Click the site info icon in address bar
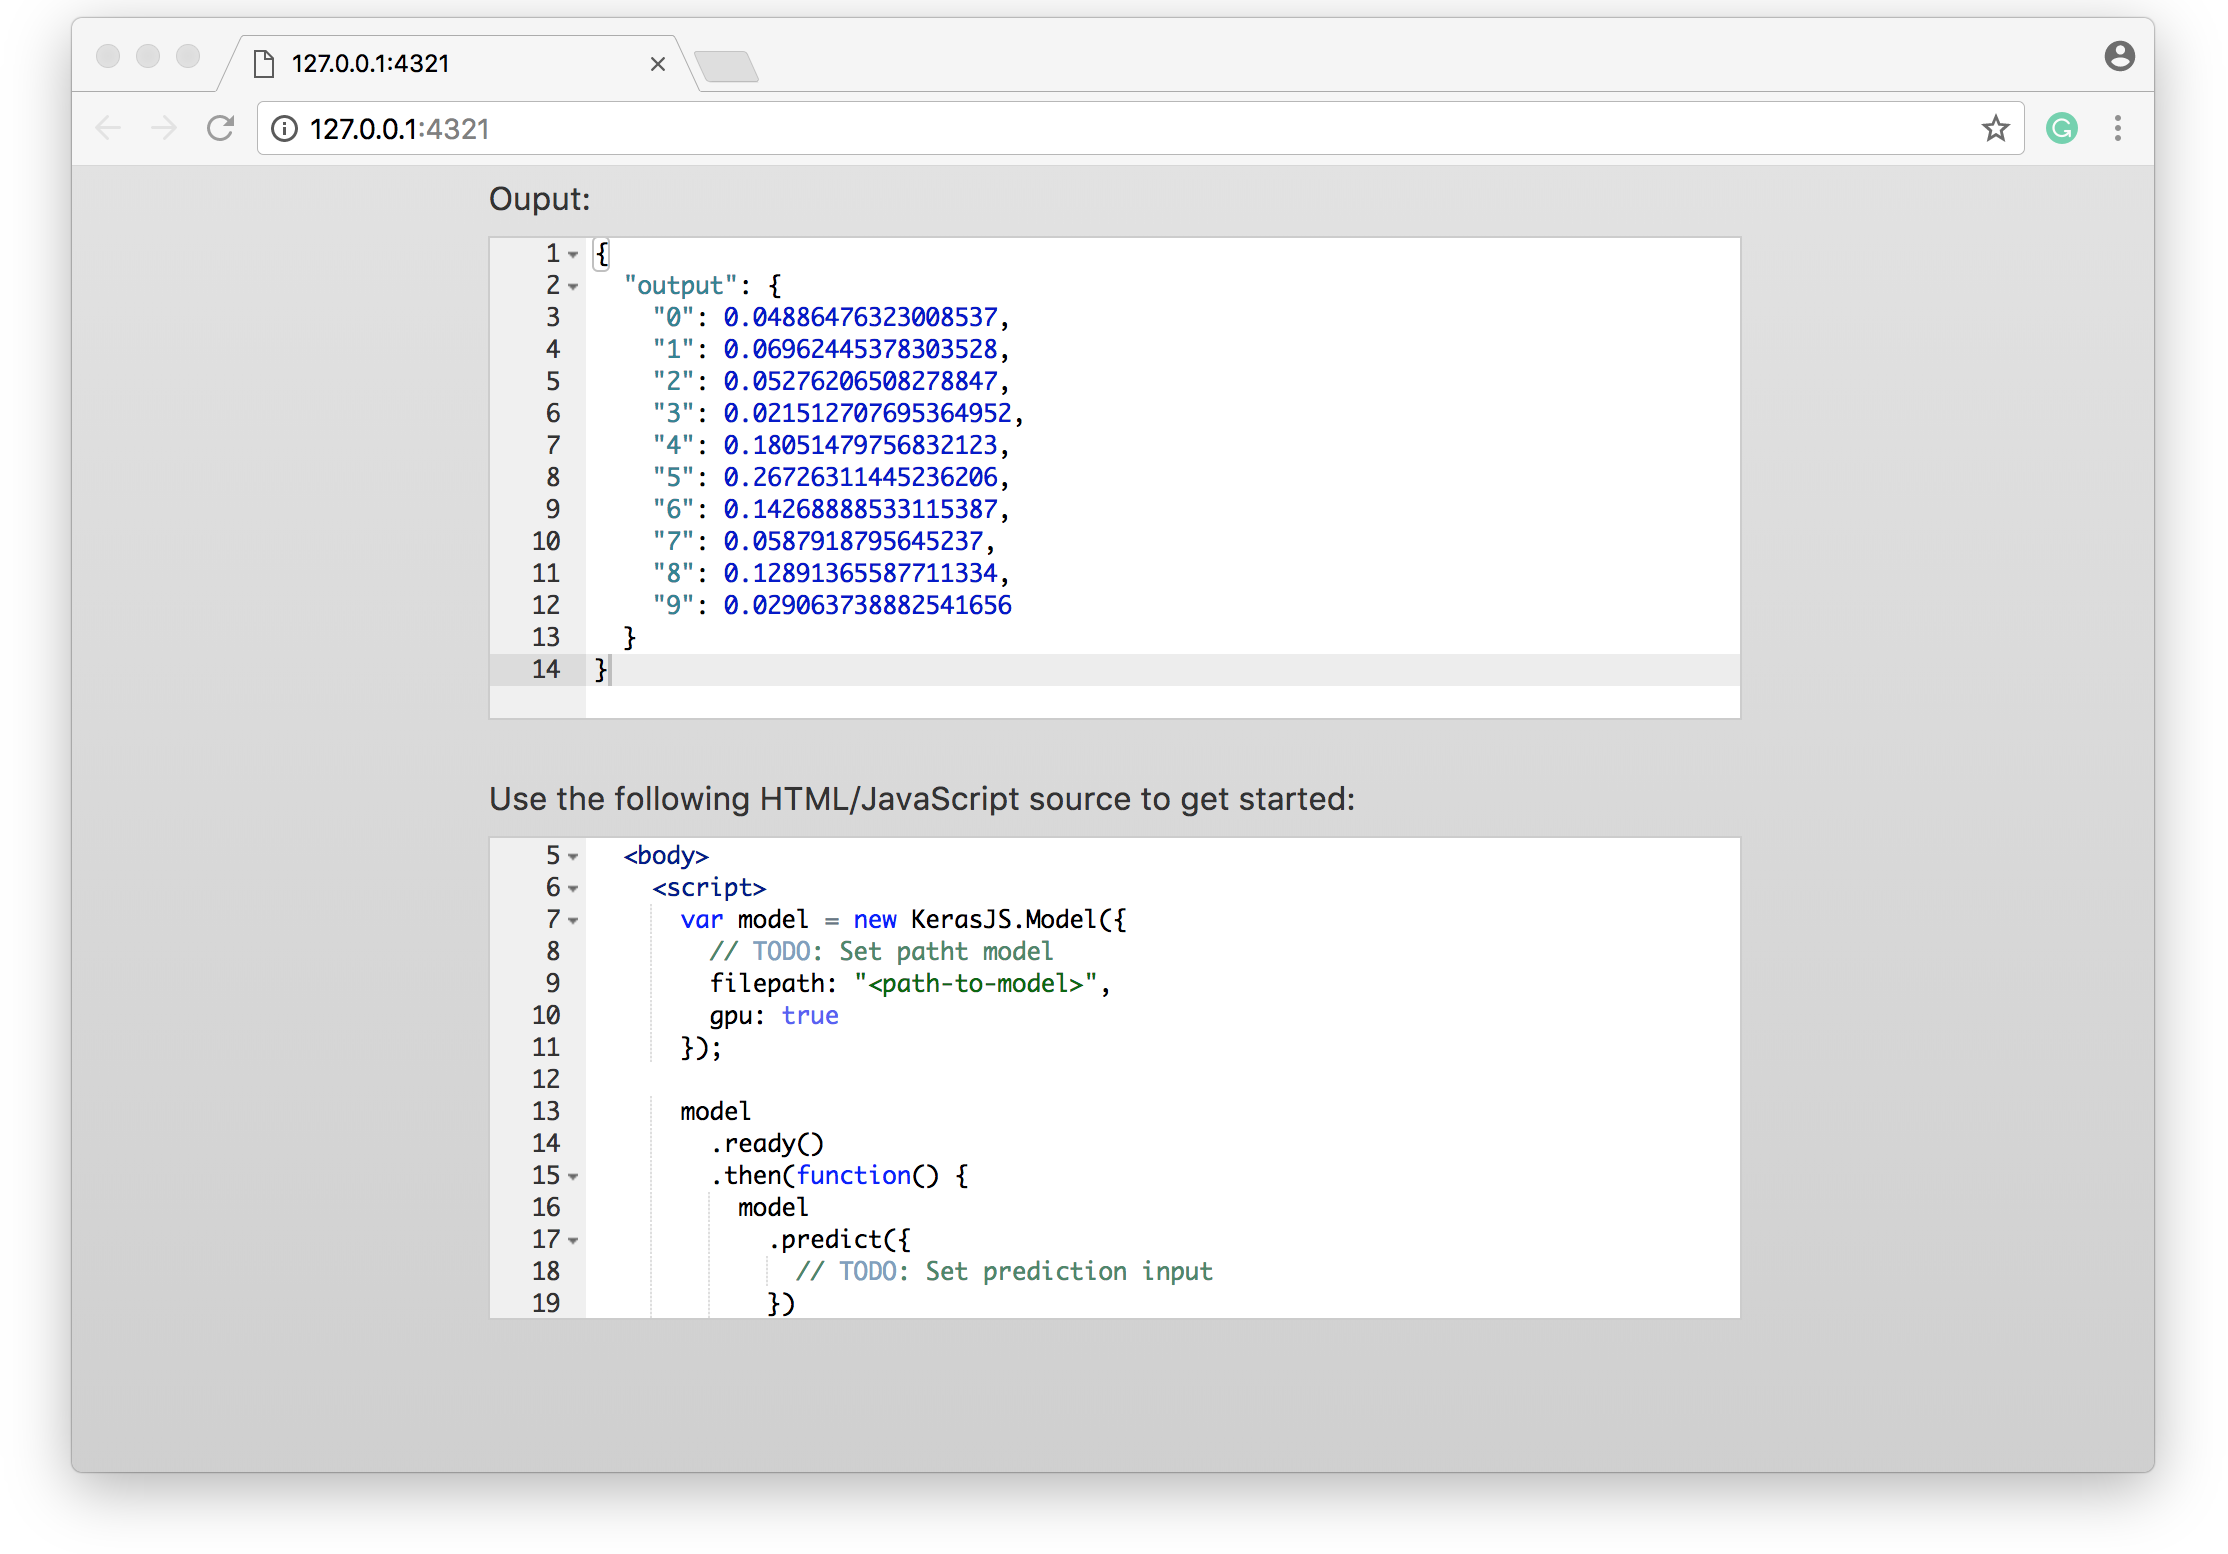This screenshot has height=1554, width=2228. pyautogui.click(x=285, y=129)
